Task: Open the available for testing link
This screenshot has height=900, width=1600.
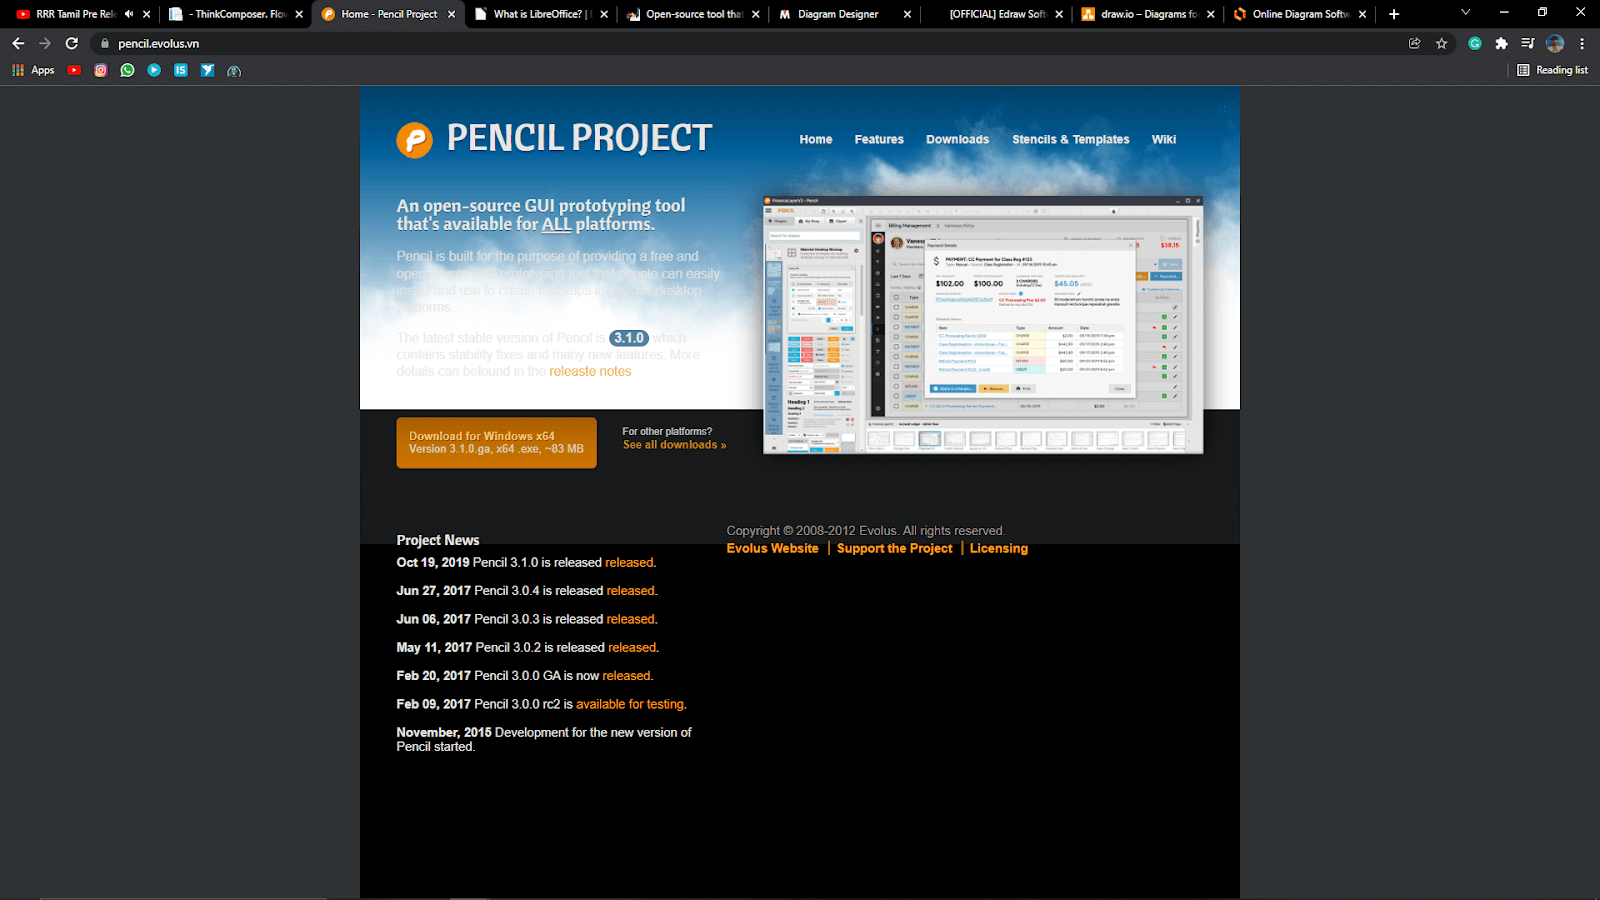Action: [x=630, y=704]
